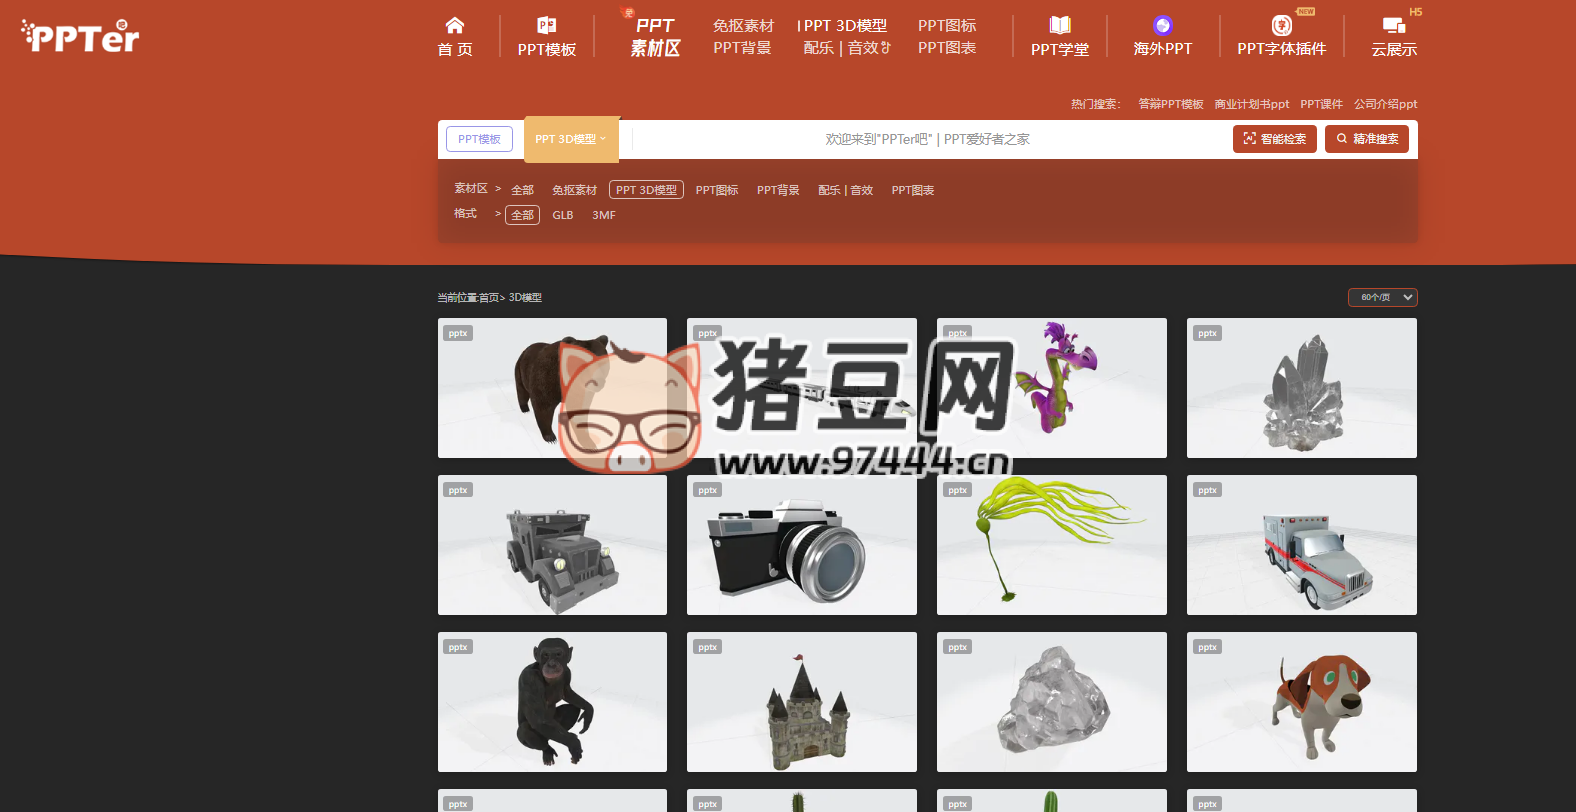1576x812 pixels.
Task: Open PPT背景 in the top navigation
Action: coord(742,48)
